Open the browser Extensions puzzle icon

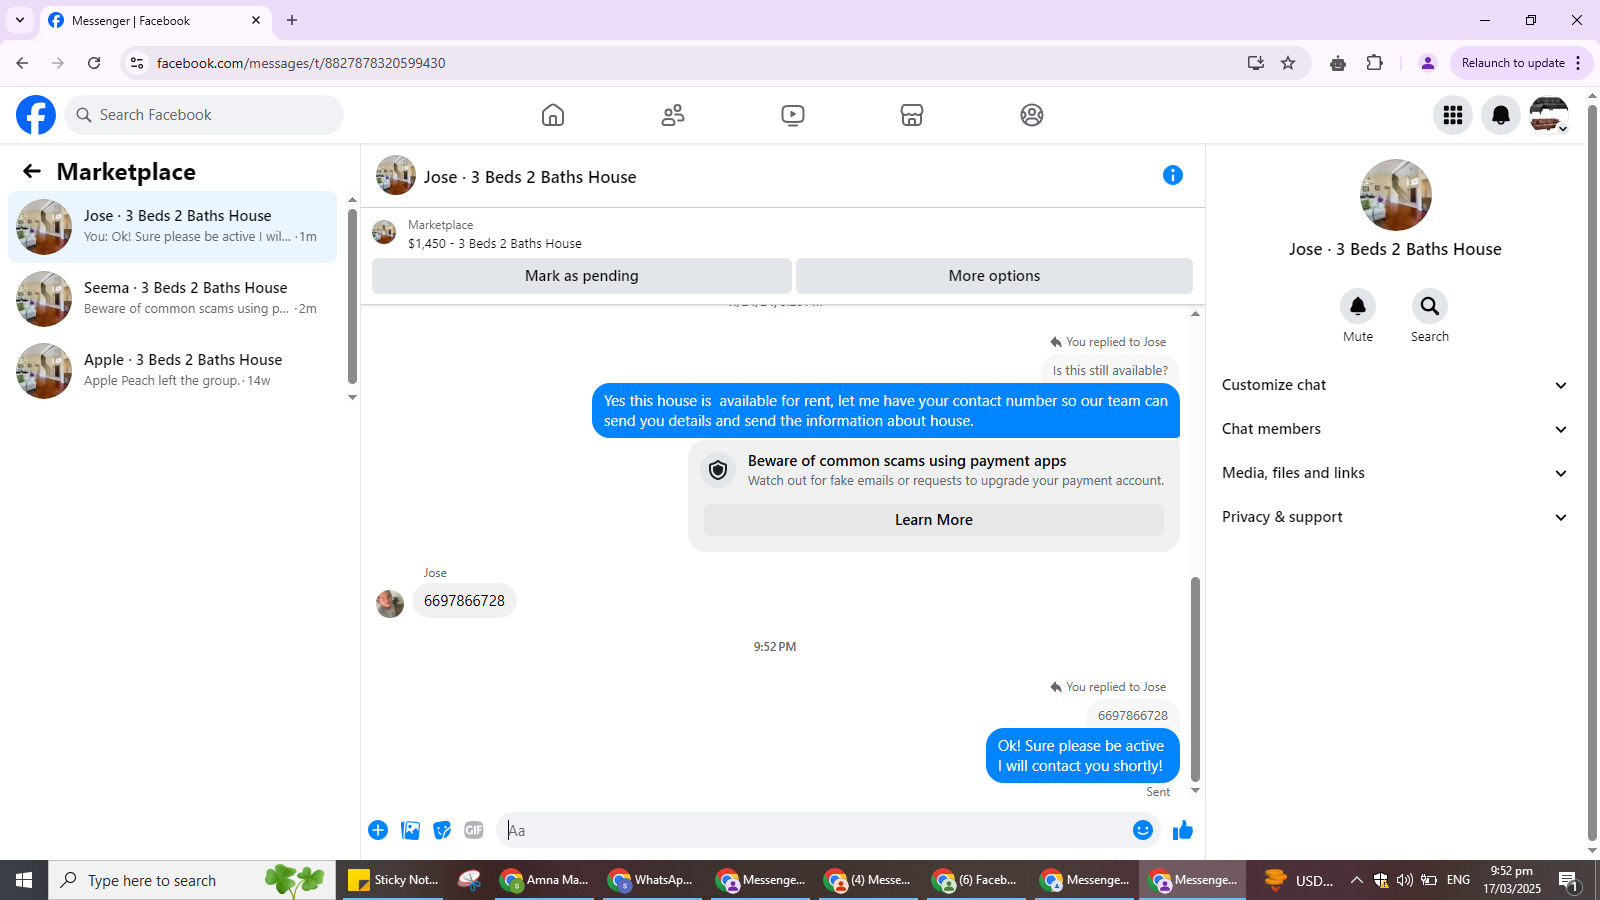click(x=1375, y=63)
